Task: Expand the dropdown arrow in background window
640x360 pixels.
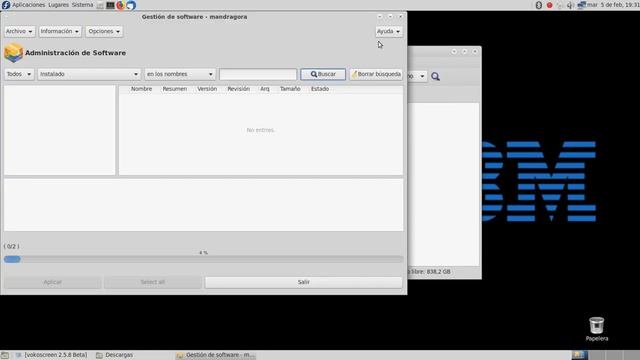Action: (x=422, y=76)
